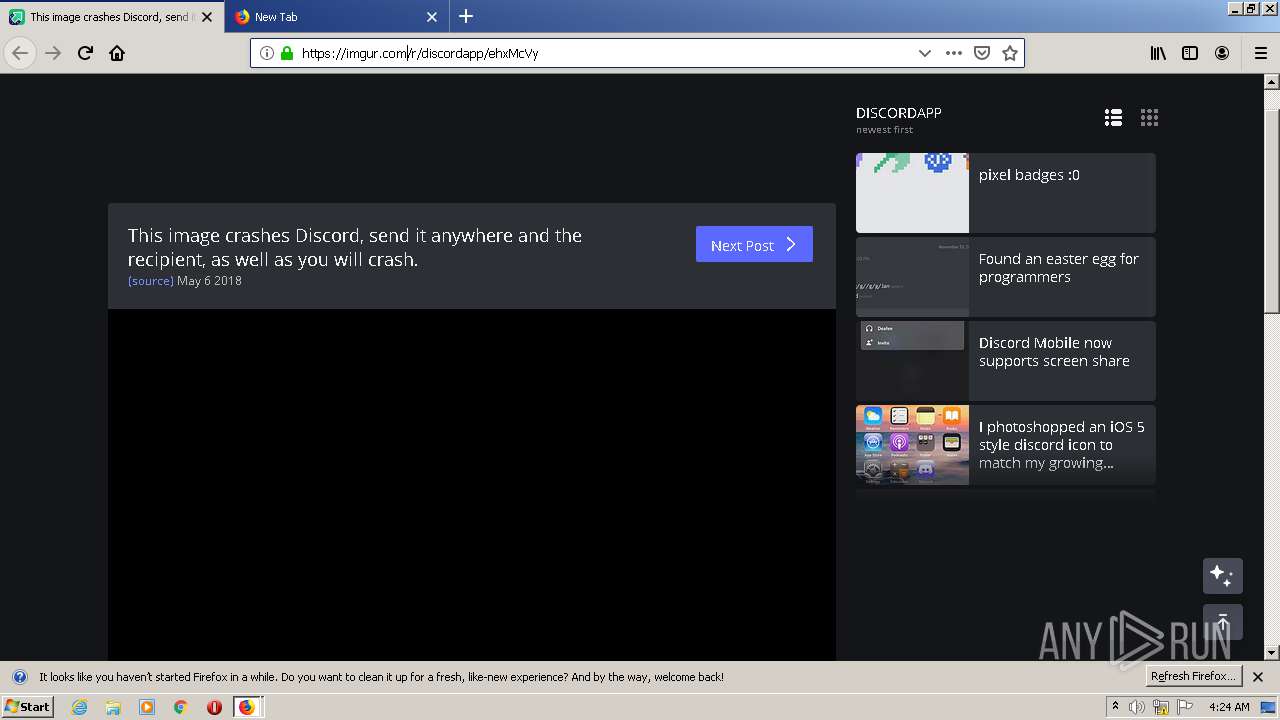Open the Windows Start menu
The image size is (1280, 720).
click(27, 707)
